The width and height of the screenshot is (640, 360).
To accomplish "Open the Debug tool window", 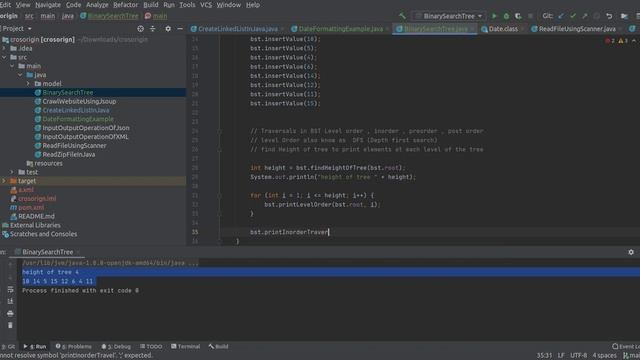I will click(116, 346).
